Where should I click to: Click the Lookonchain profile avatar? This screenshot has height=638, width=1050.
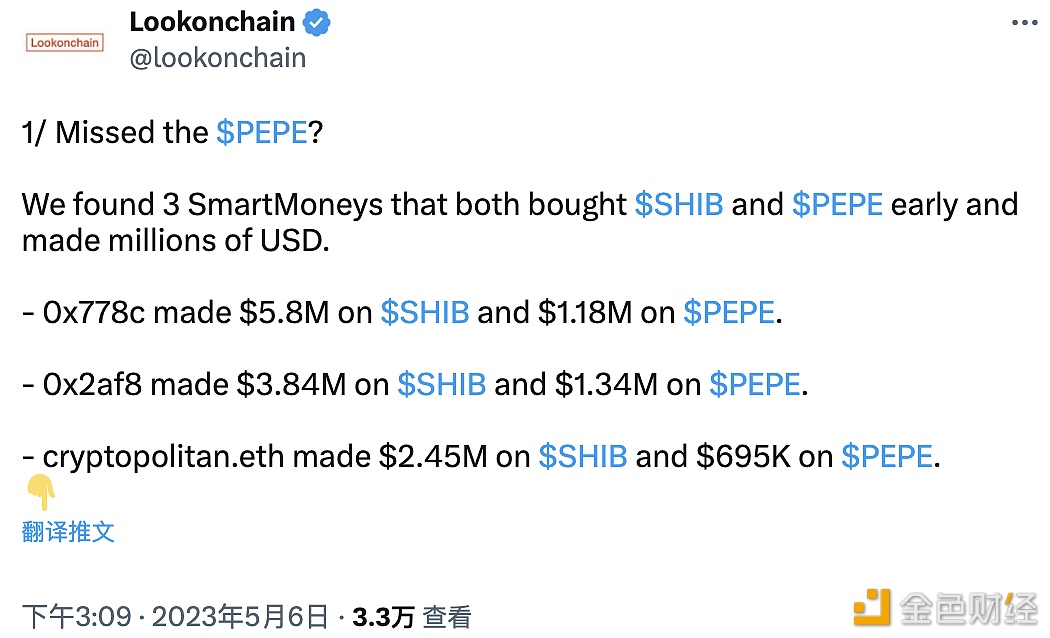tap(64, 43)
